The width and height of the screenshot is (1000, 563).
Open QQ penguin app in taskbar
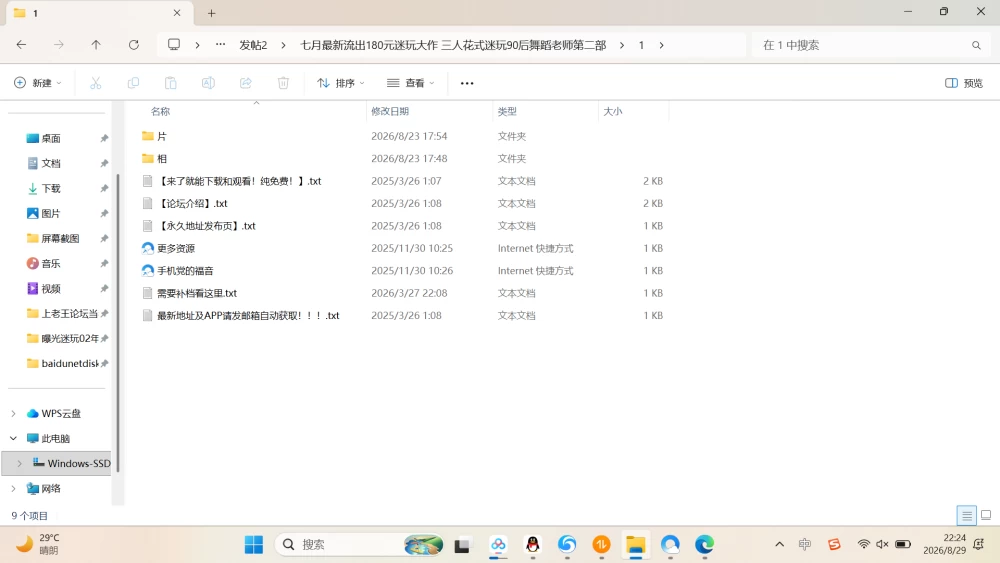(x=533, y=545)
